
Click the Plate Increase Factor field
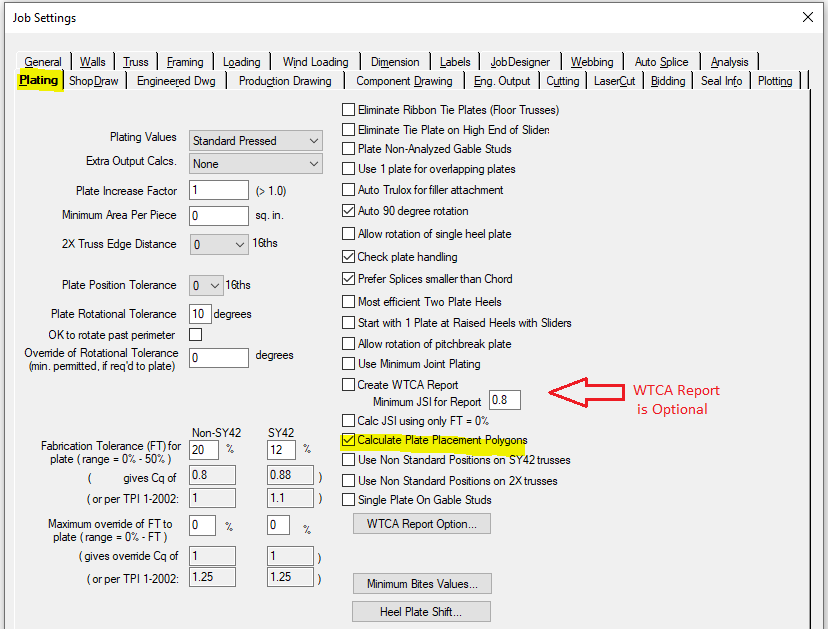[218, 190]
